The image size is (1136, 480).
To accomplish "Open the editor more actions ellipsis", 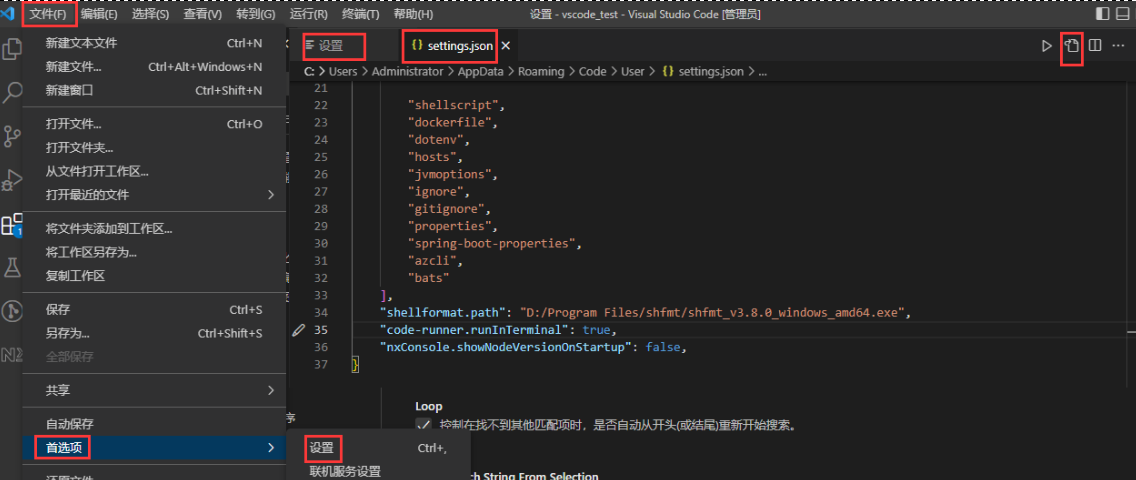I will click(x=1119, y=46).
